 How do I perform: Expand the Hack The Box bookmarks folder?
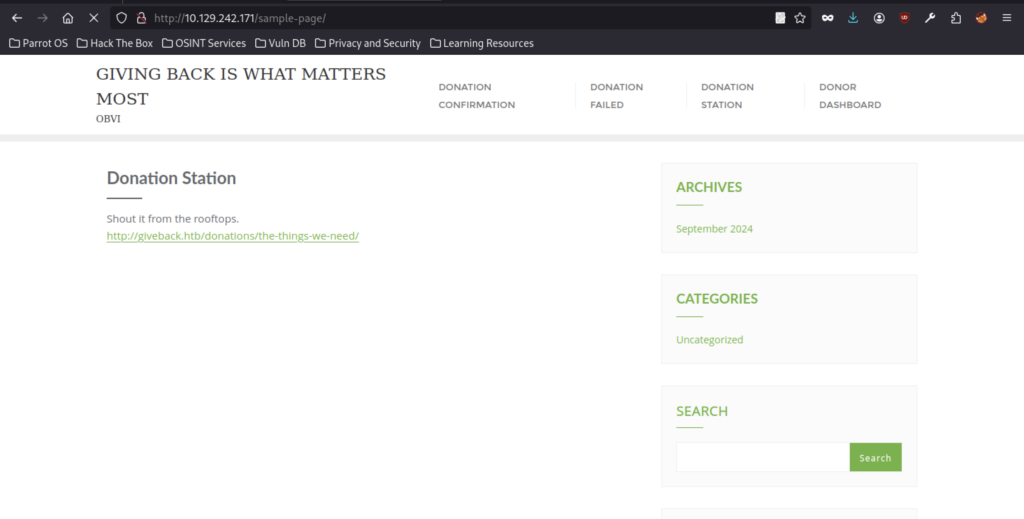tap(115, 43)
